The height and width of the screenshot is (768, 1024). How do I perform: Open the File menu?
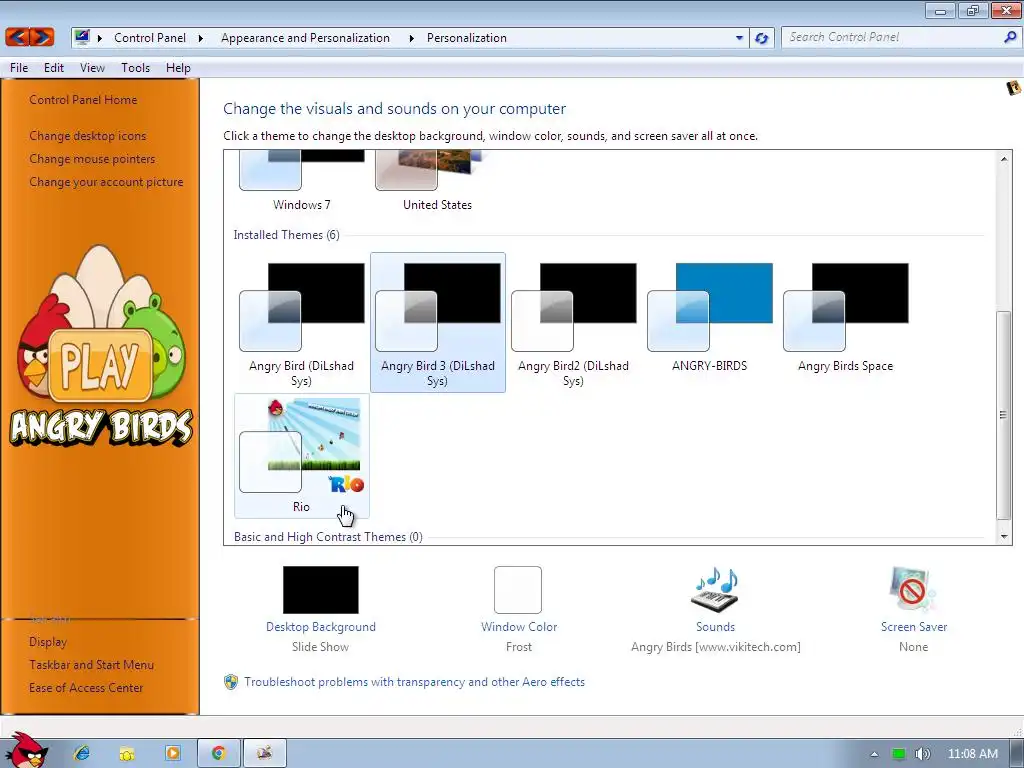click(x=19, y=68)
